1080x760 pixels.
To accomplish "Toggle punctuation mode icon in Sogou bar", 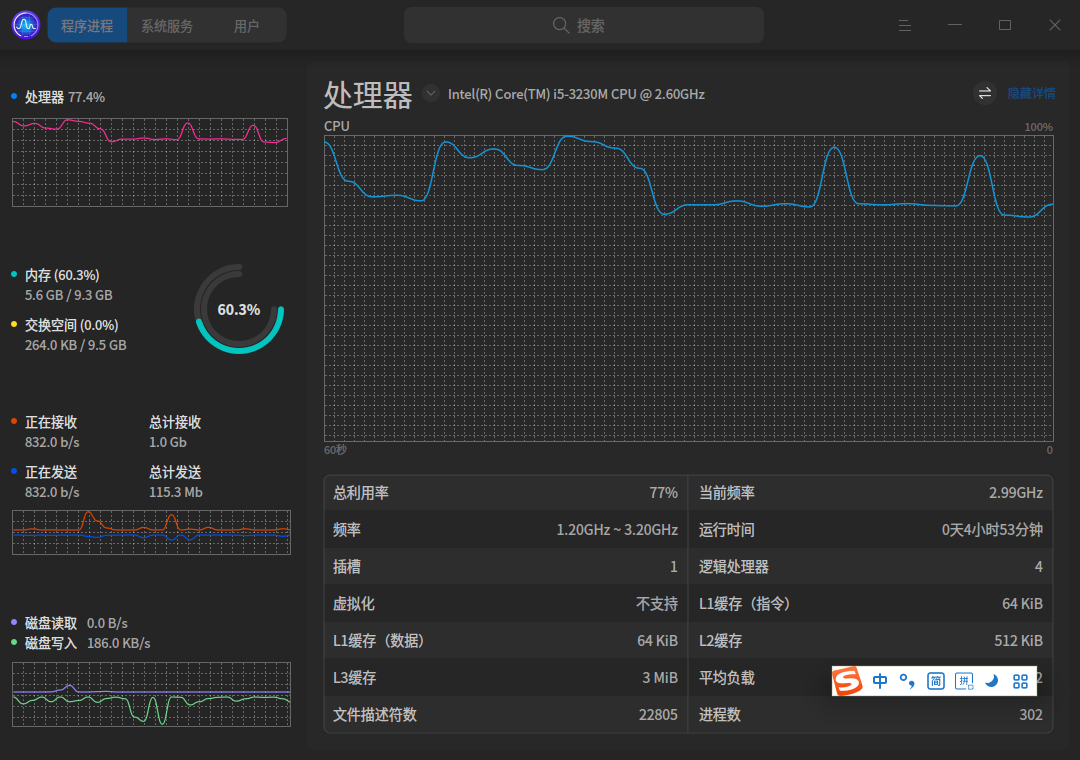I will tap(907, 681).
